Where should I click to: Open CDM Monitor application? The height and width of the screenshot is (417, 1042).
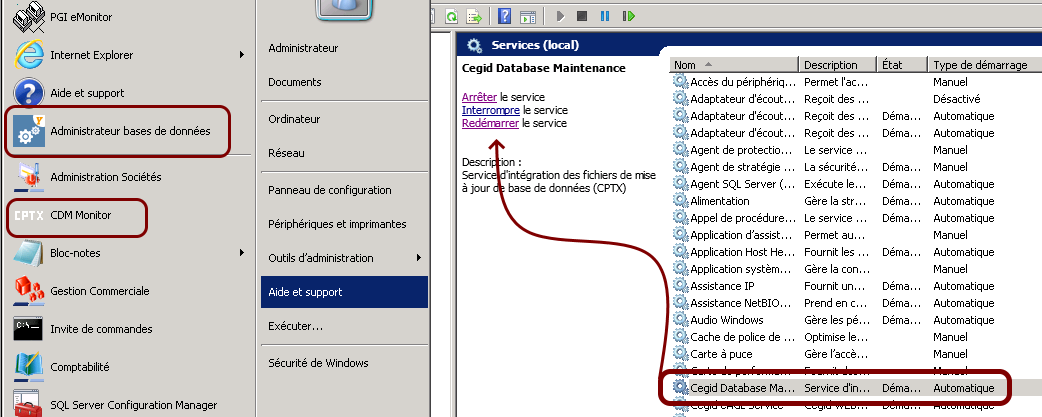80,214
